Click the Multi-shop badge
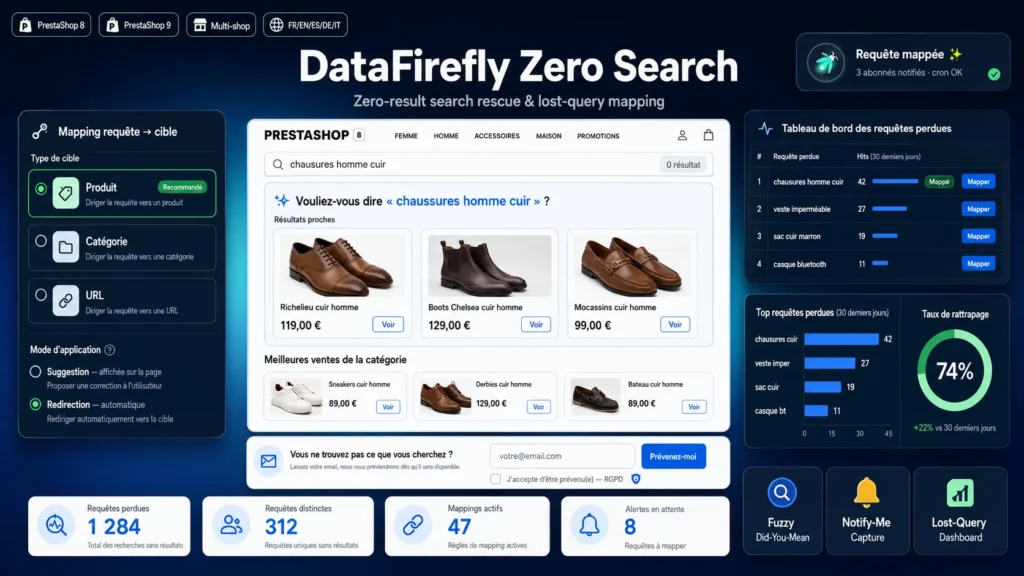 (x=221, y=25)
